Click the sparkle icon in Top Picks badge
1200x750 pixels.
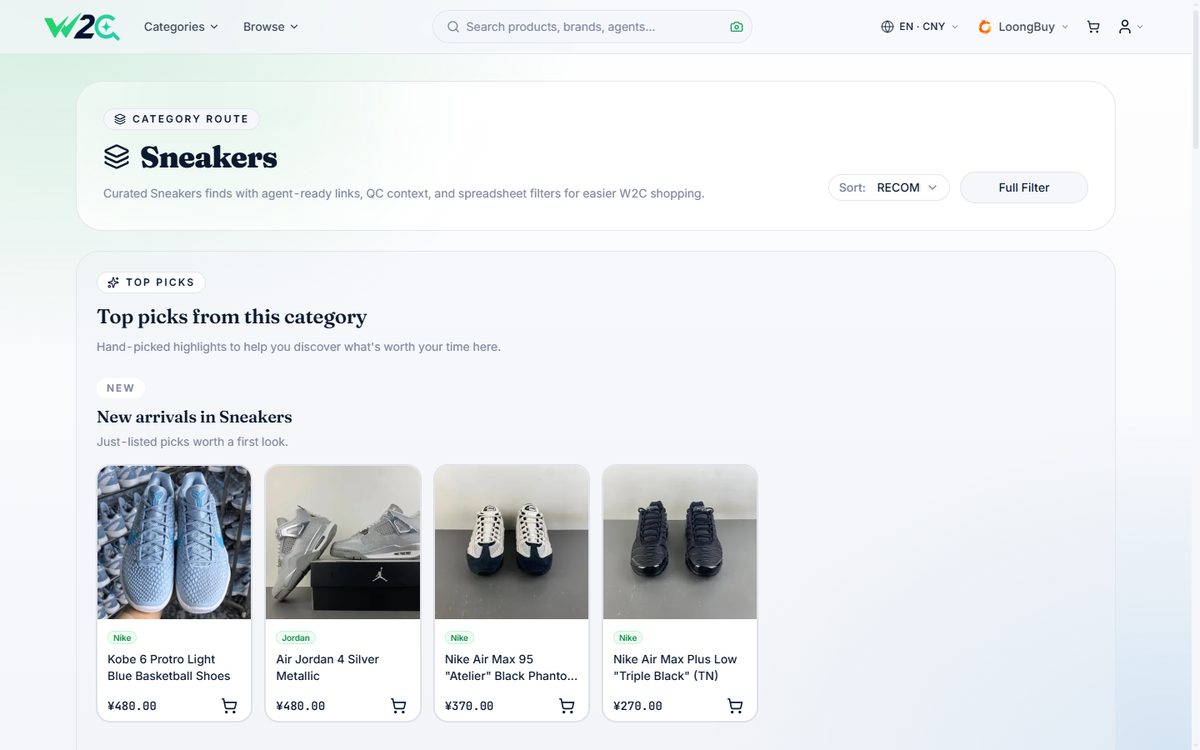click(113, 283)
